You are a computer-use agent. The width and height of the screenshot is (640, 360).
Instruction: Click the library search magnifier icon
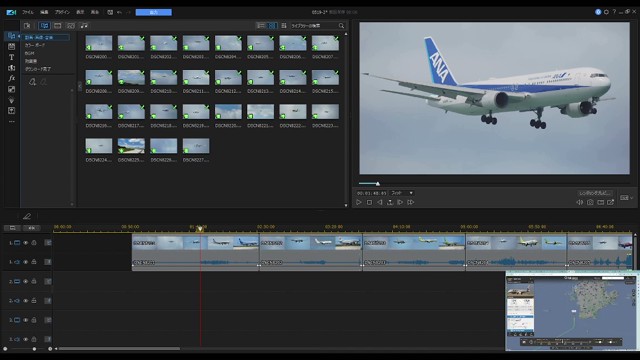pos(341,26)
